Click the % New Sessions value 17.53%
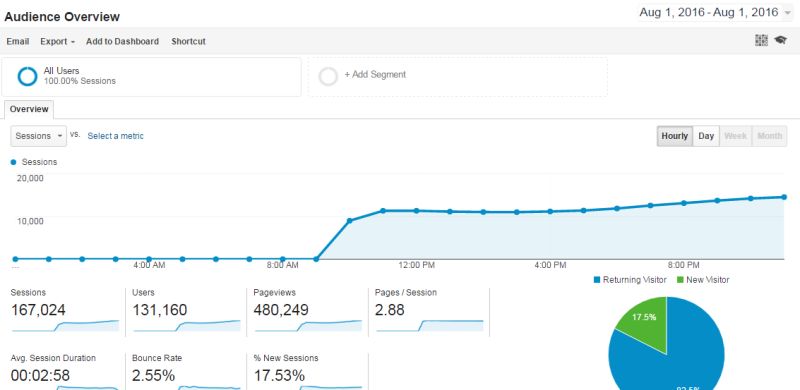This screenshot has height=390, width=800. coord(280,376)
